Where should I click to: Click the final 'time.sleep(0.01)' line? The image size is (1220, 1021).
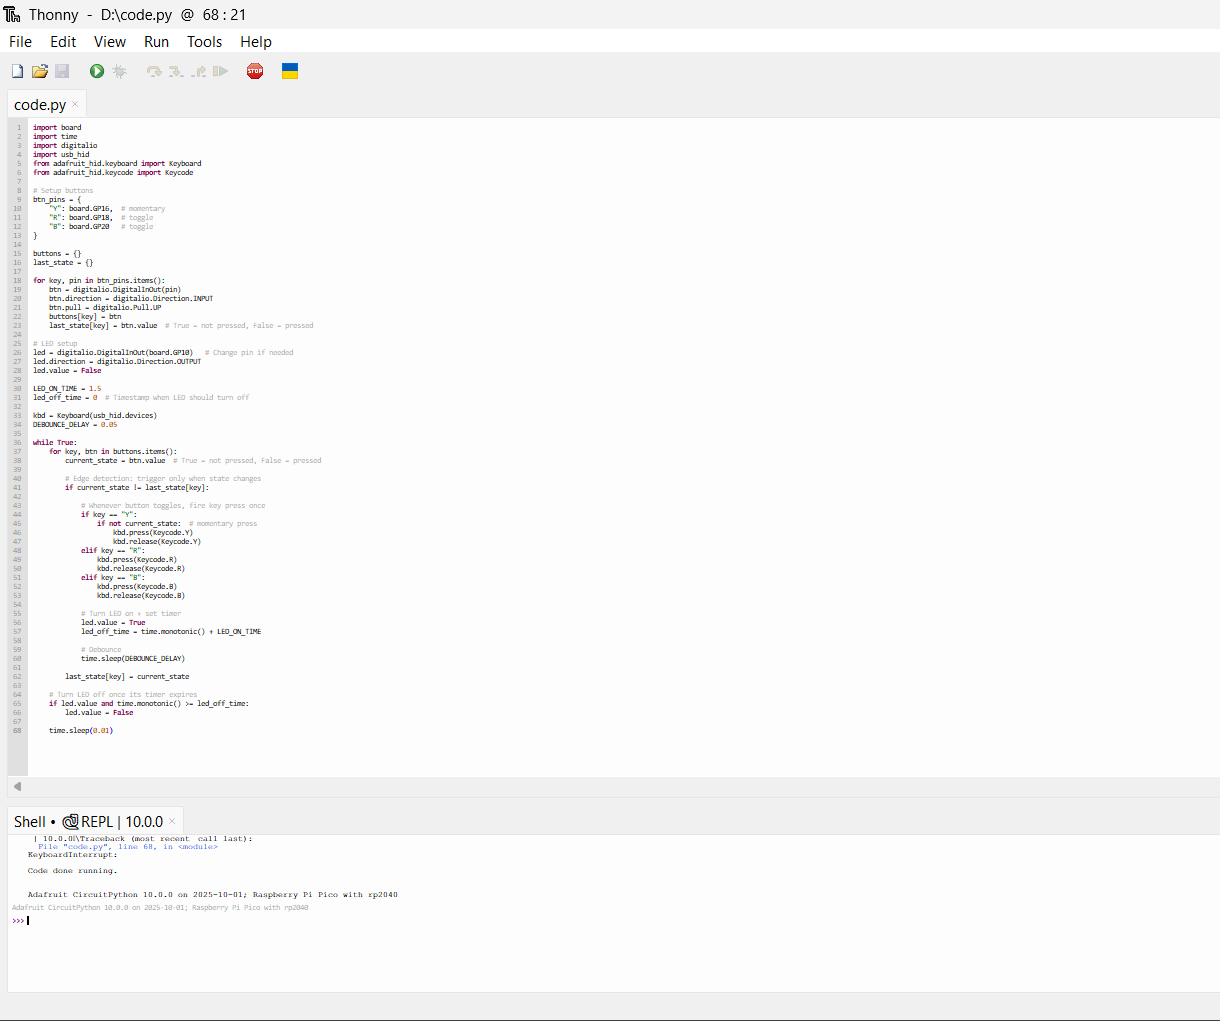click(81, 730)
